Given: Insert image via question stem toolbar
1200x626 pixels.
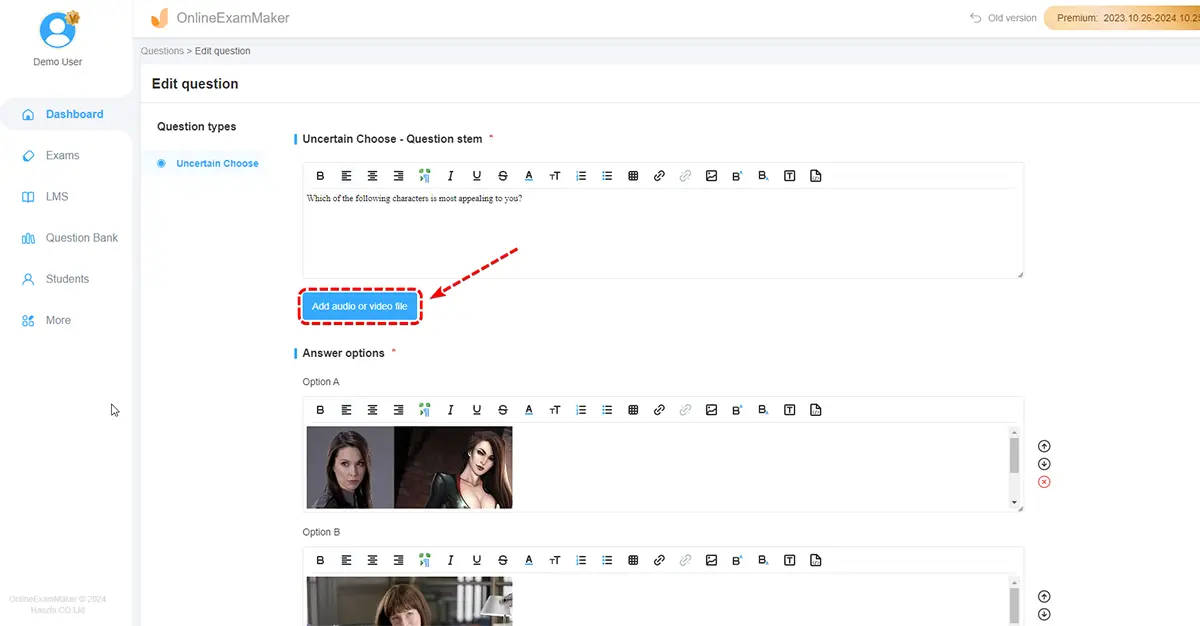Looking at the screenshot, I should [x=711, y=176].
